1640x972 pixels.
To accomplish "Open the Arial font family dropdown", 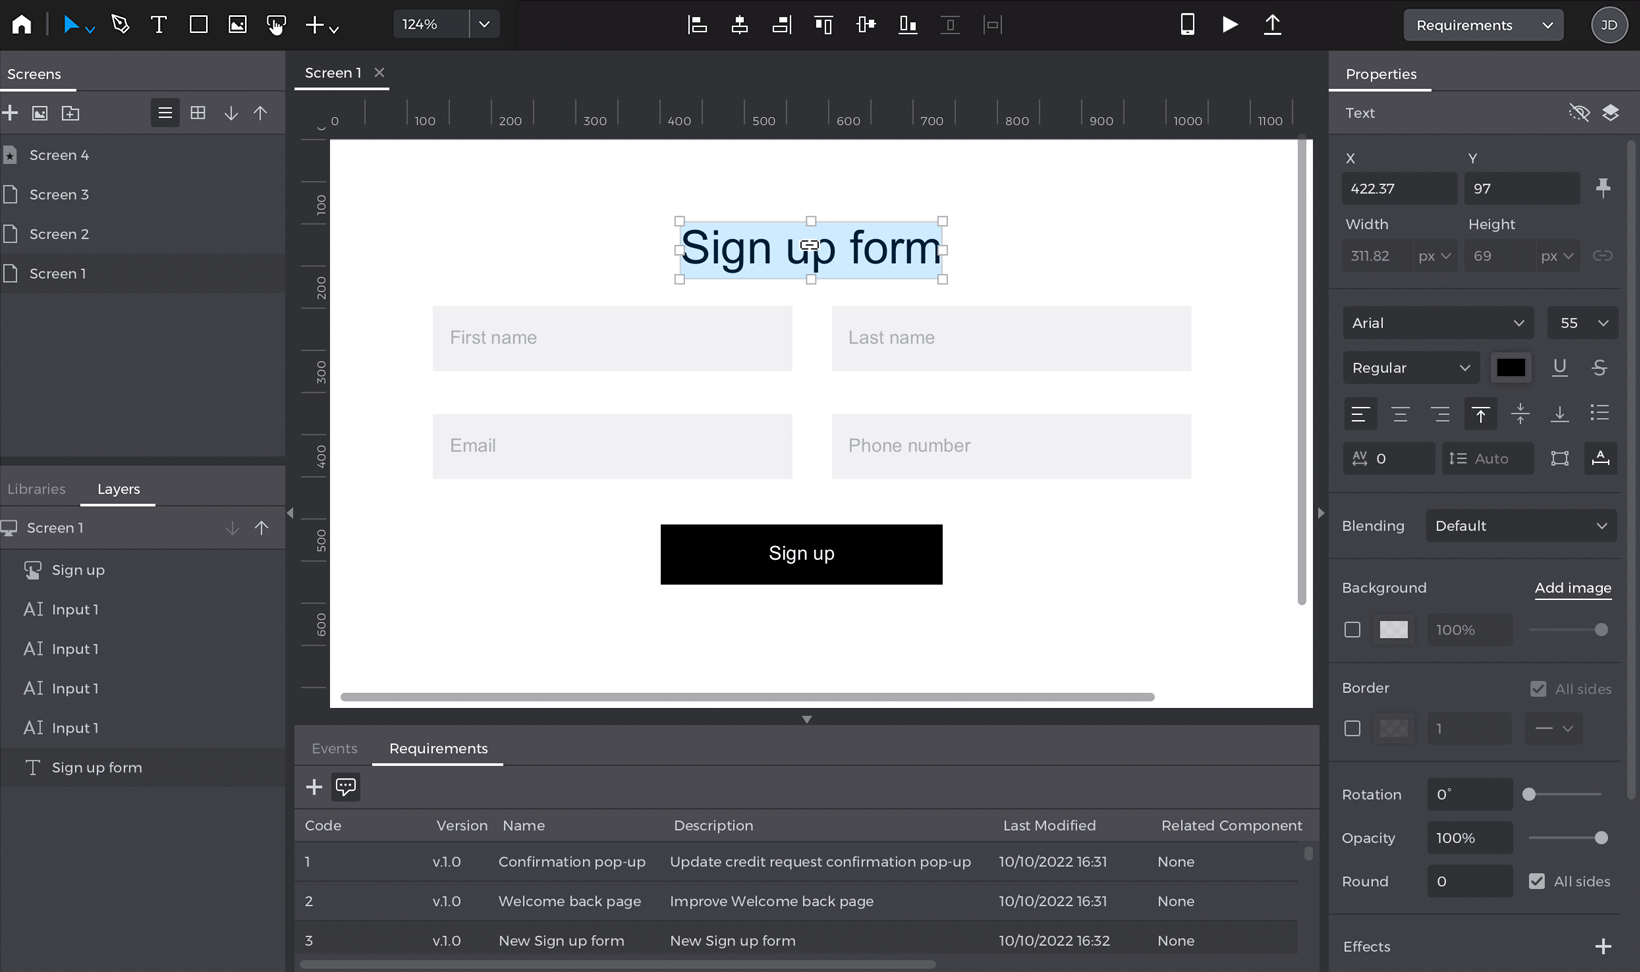I will pyautogui.click(x=1437, y=323).
